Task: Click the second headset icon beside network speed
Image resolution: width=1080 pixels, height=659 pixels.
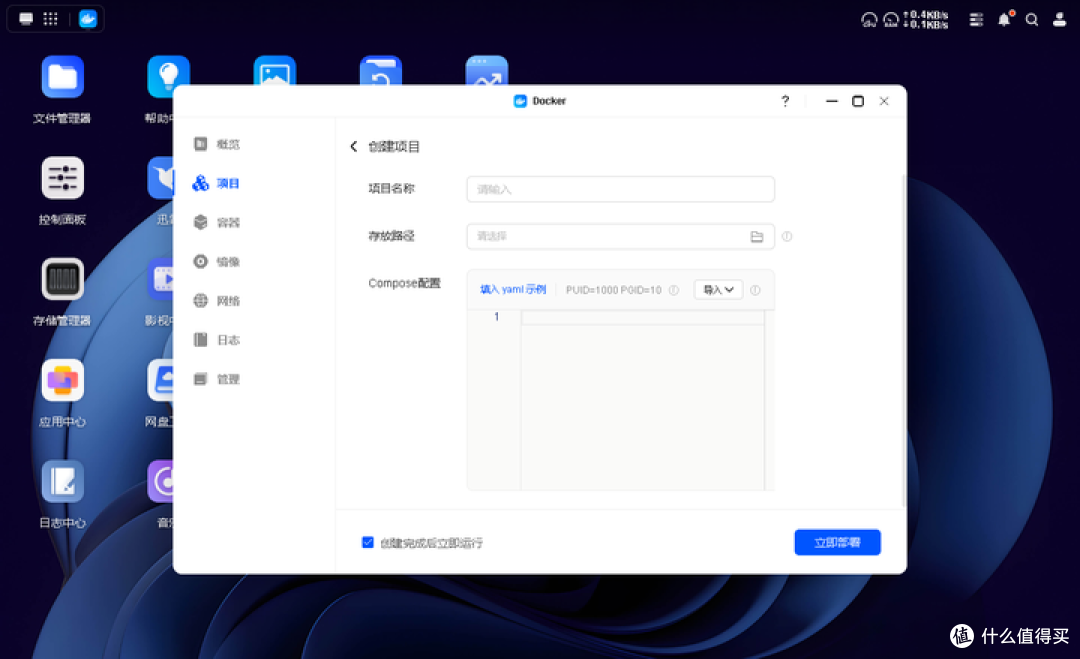Action: (891, 19)
